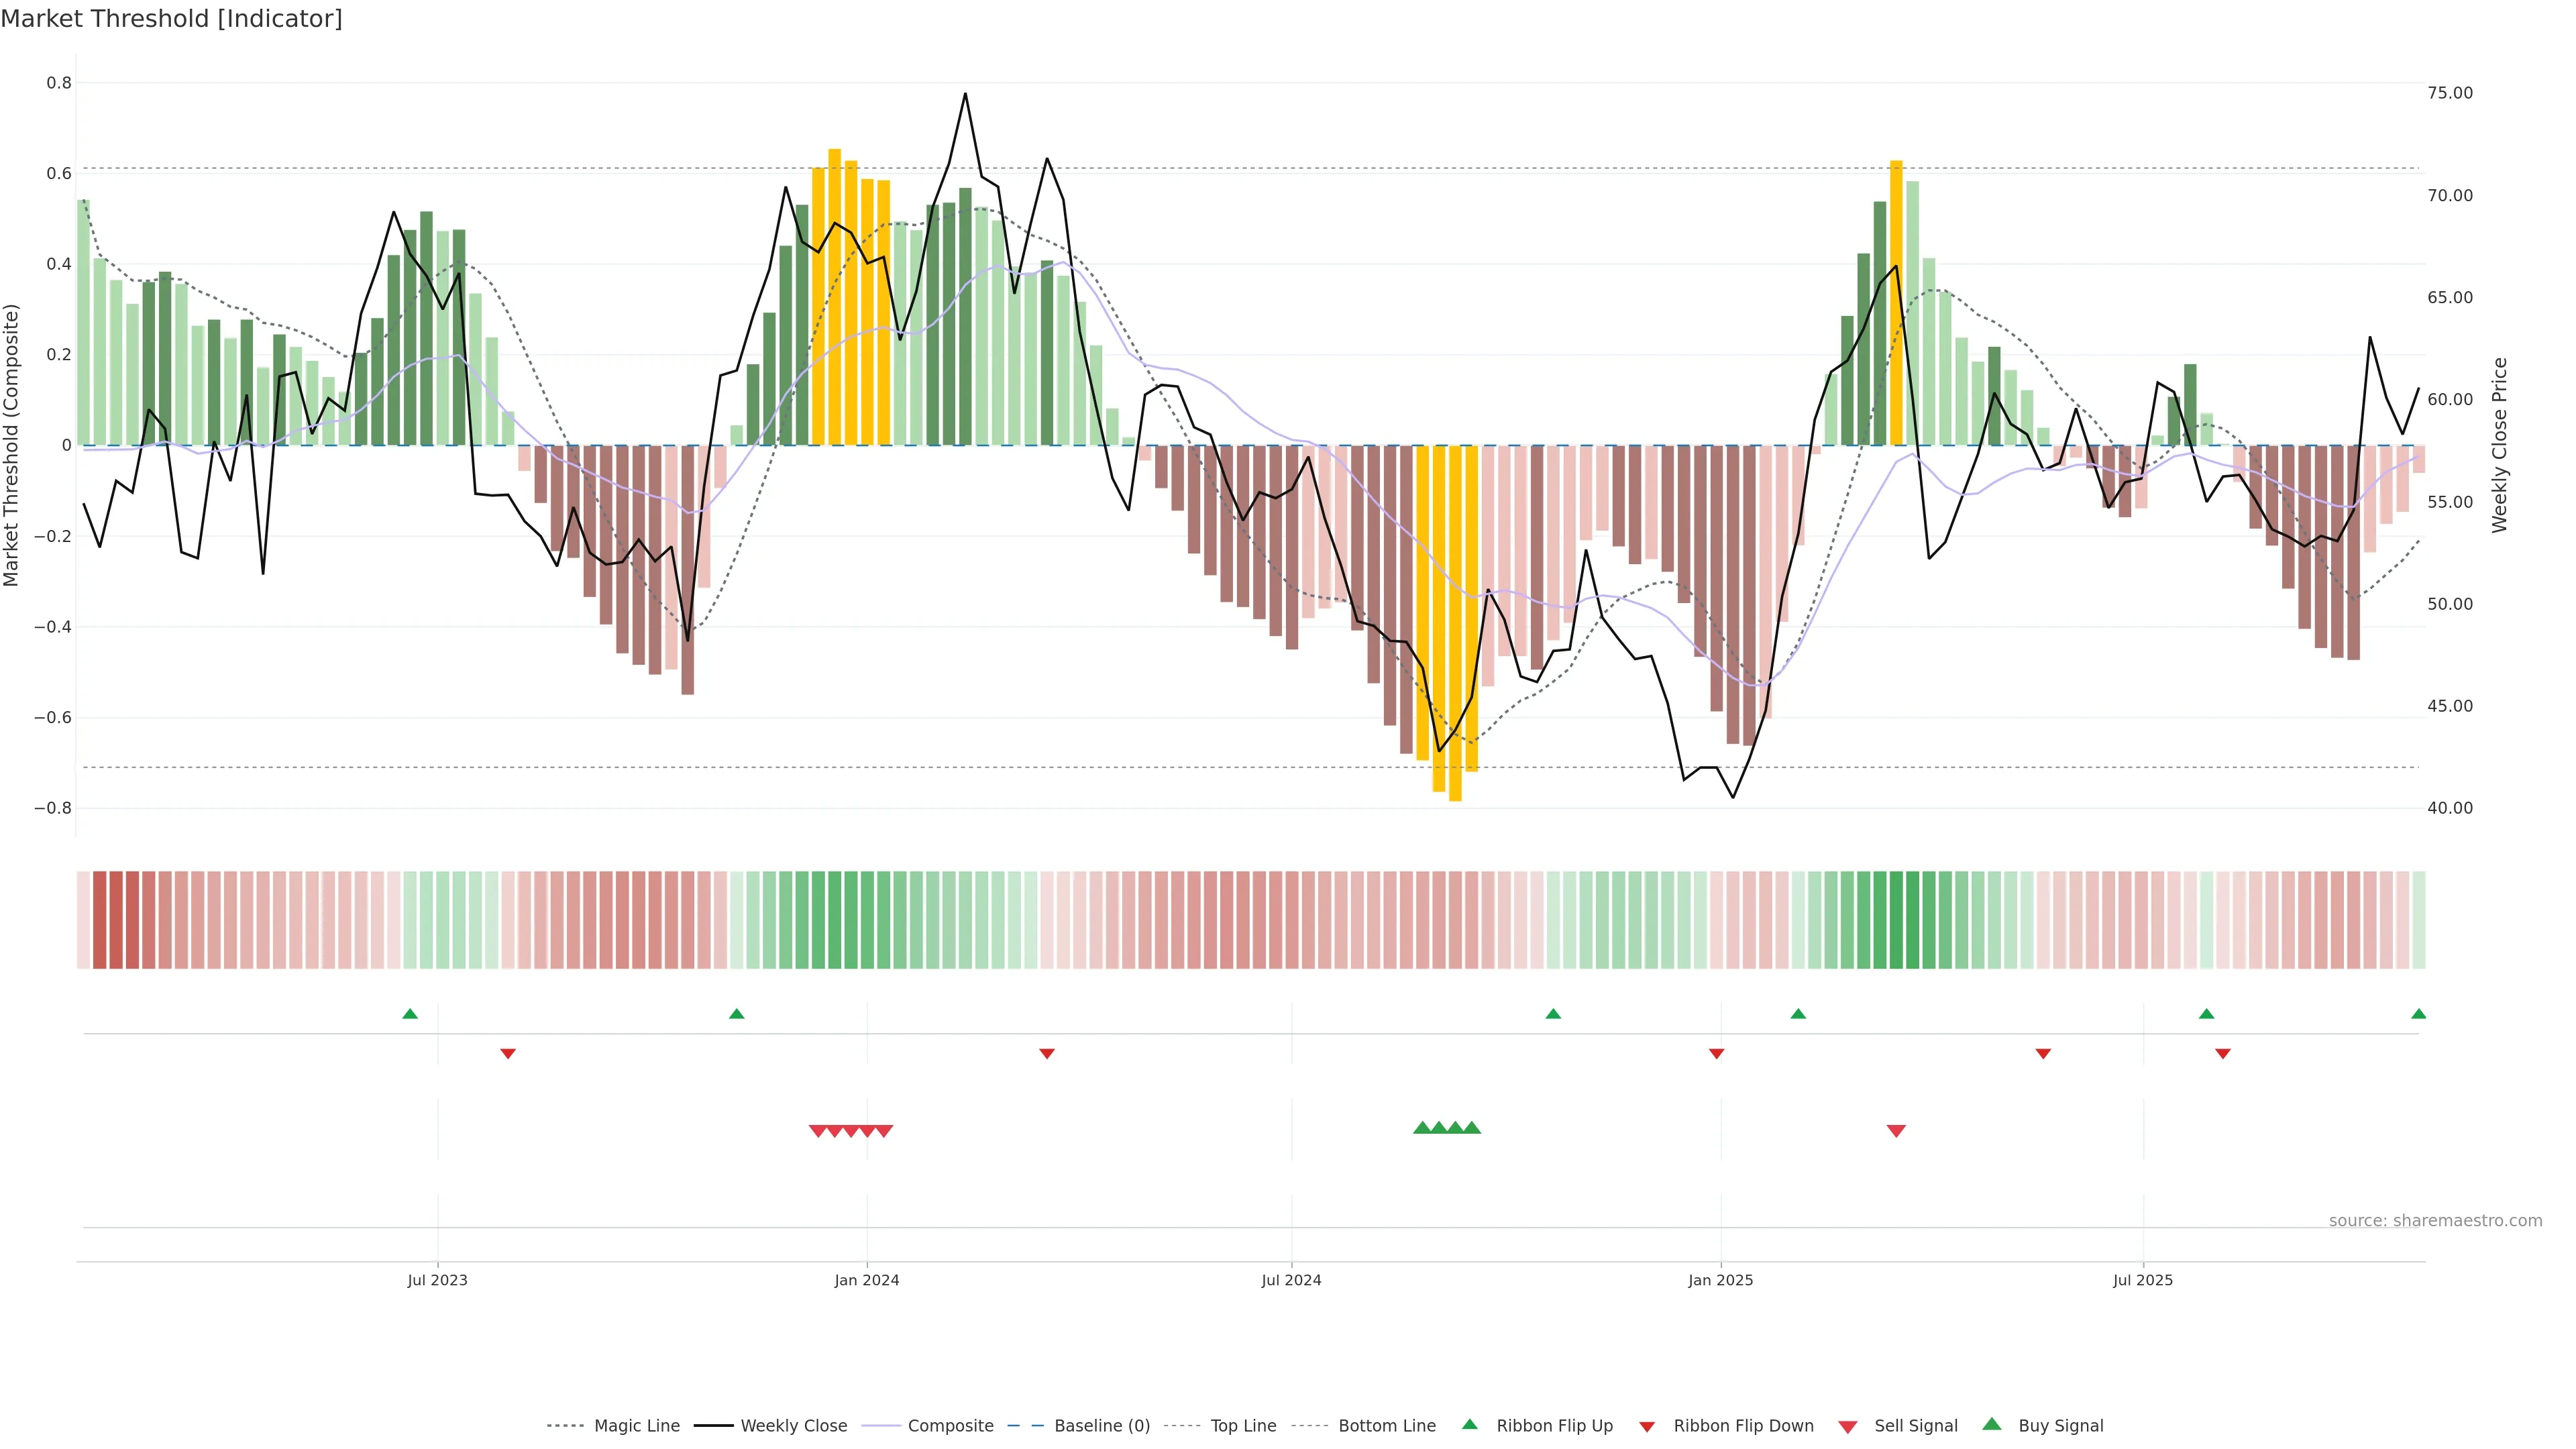
Task: Click the Sell Signal legend marker
Action: 1847,1426
